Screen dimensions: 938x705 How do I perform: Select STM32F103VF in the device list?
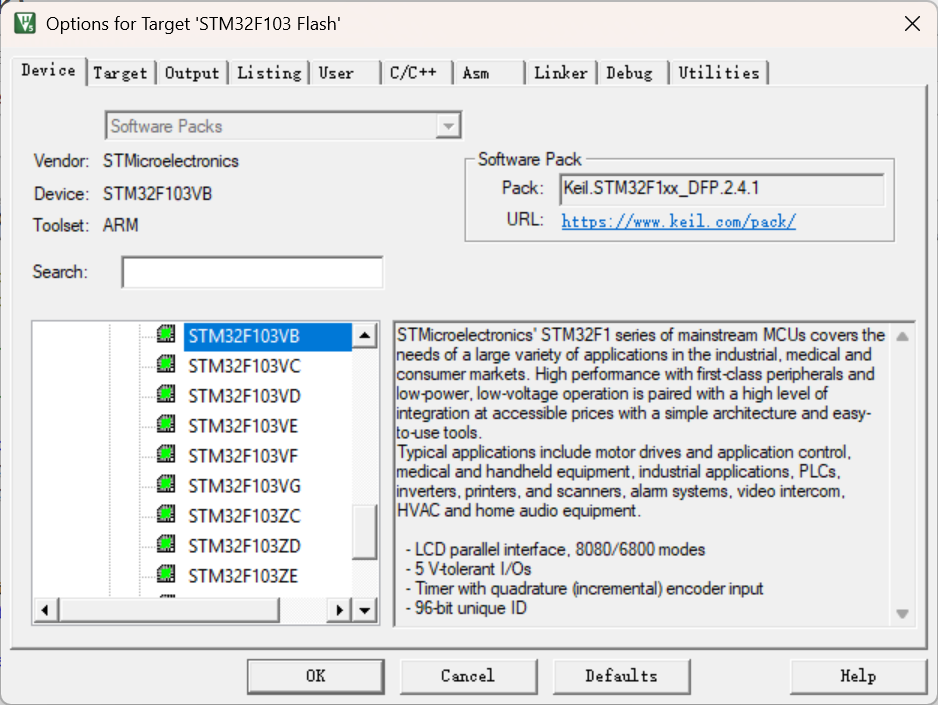click(243, 456)
